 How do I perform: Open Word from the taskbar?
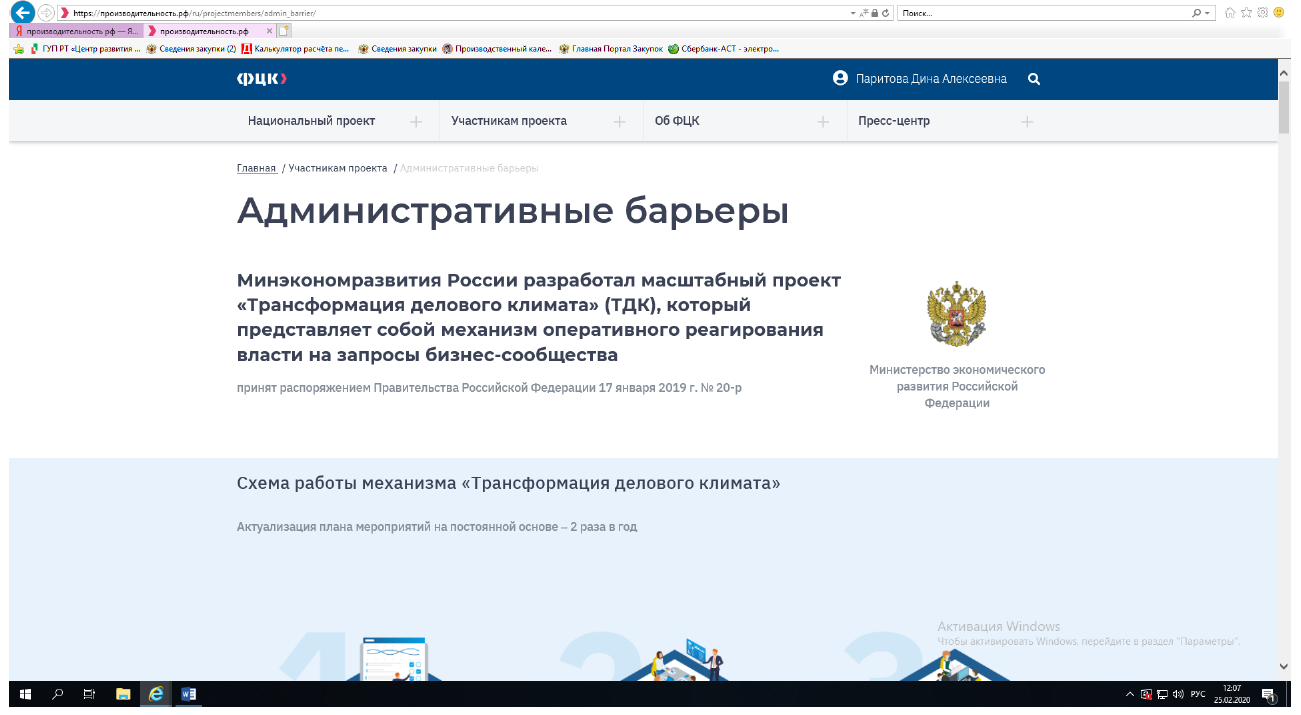coord(188,694)
